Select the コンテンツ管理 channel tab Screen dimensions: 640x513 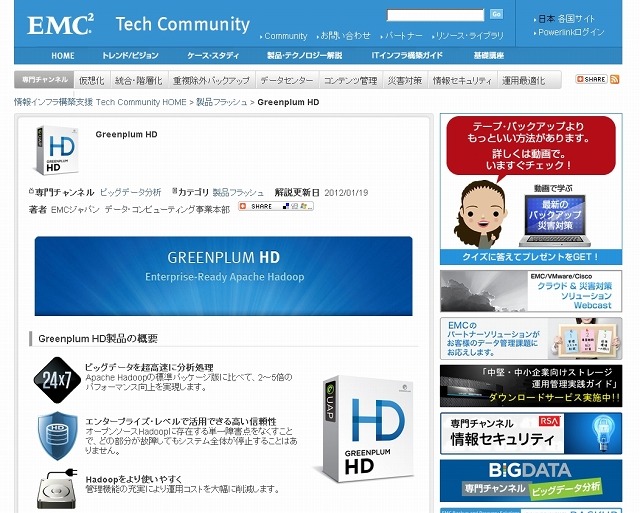(351, 80)
